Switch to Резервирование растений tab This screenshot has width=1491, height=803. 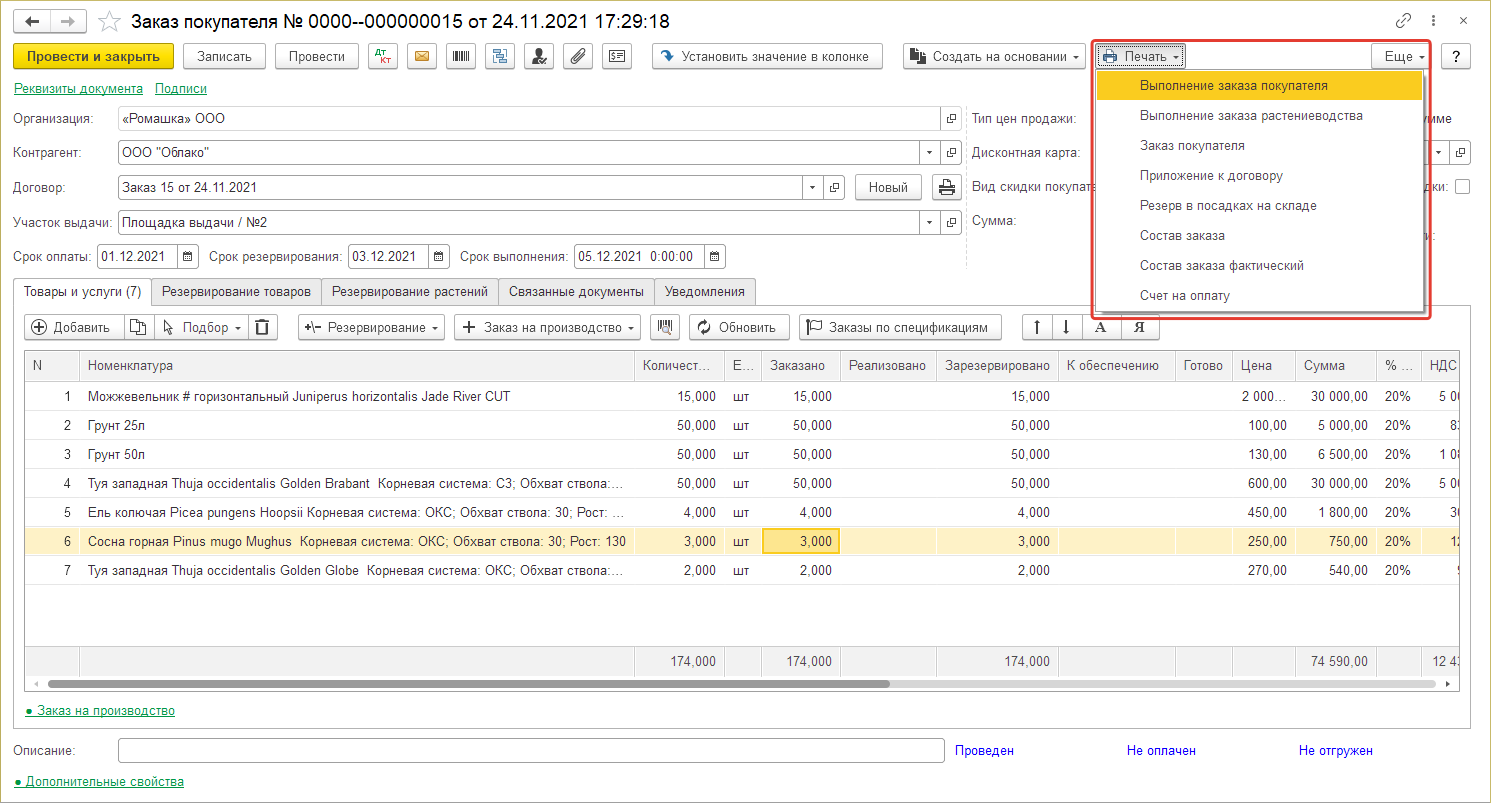coord(409,292)
